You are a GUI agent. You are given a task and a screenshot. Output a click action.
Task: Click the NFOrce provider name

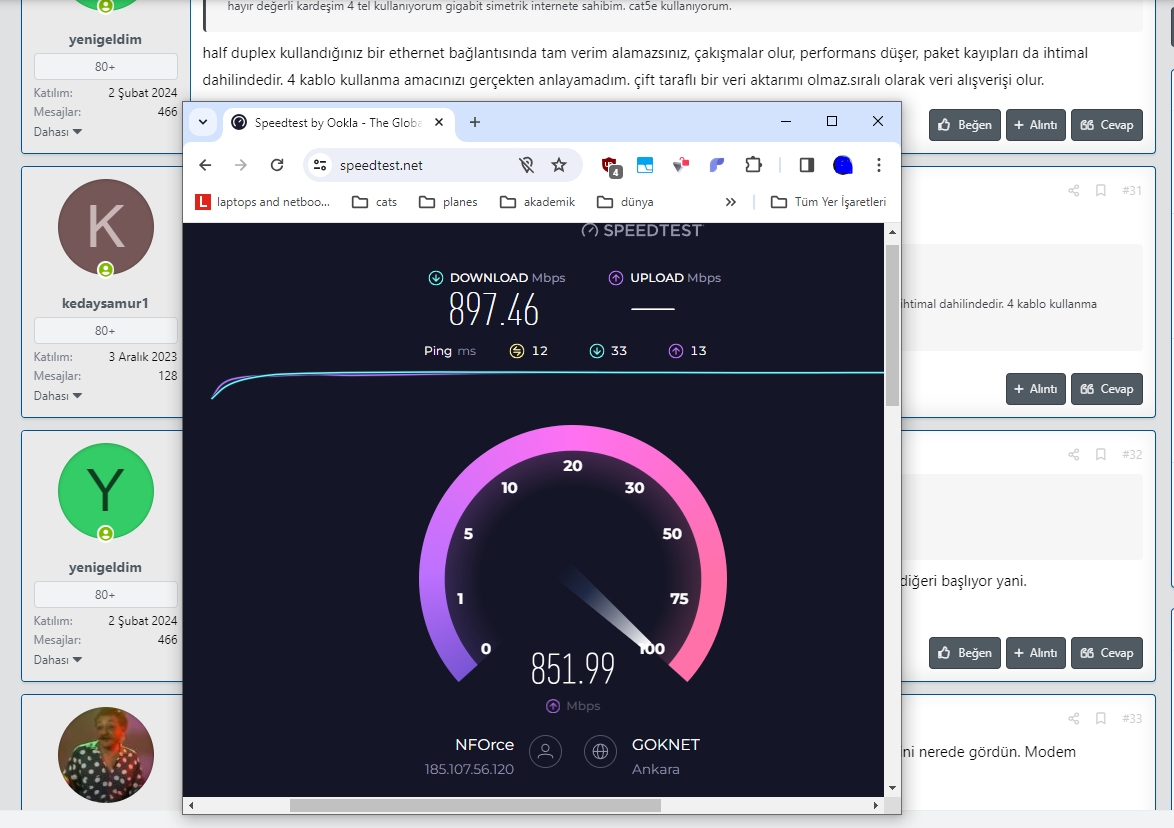(x=484, y=745)
